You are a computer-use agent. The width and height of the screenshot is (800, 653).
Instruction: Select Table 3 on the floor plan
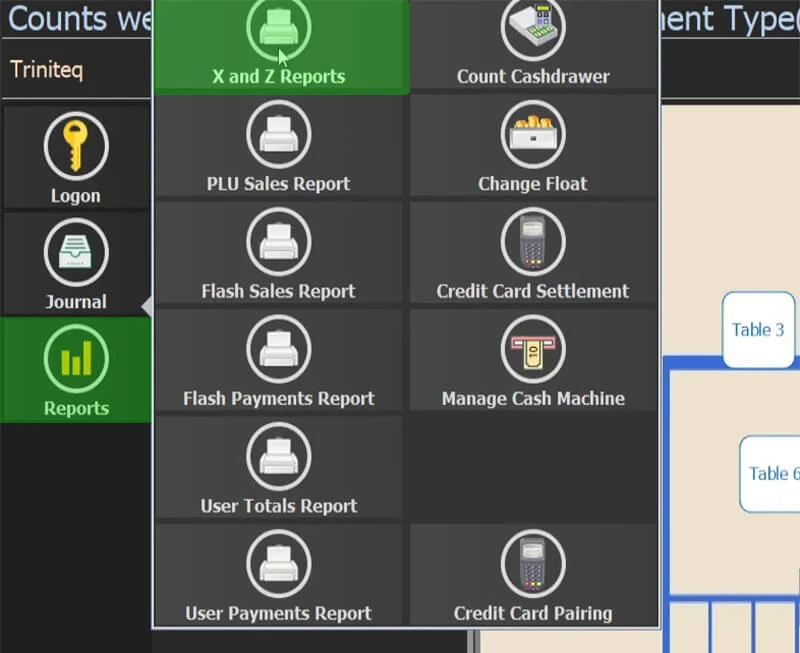pyautogui.click(x=758, y=330)
